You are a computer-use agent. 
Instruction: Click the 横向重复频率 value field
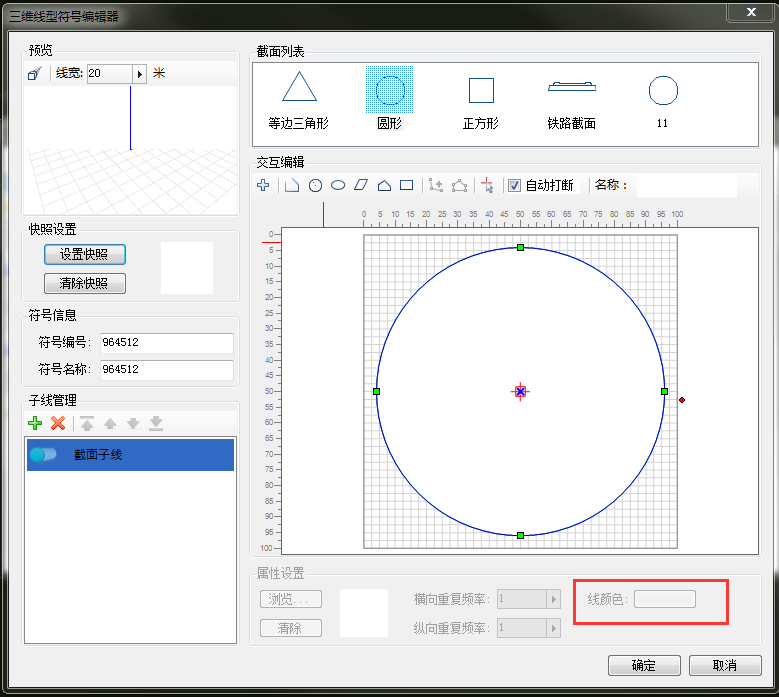pyautogui.click(x=522, y=599)
